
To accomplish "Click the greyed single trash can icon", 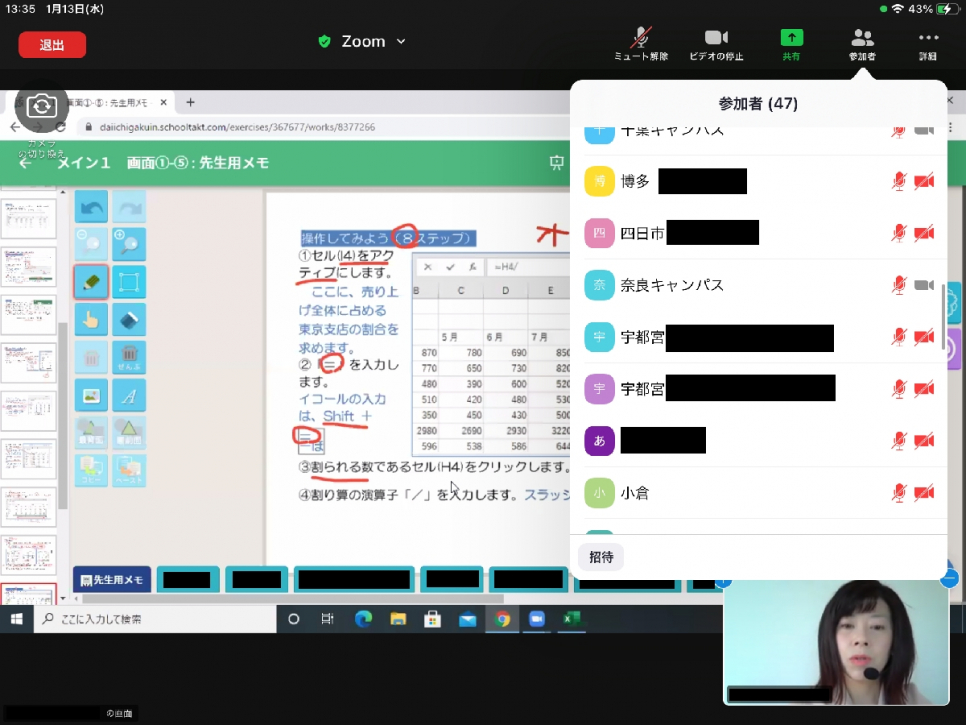I will tap(91, 357).
